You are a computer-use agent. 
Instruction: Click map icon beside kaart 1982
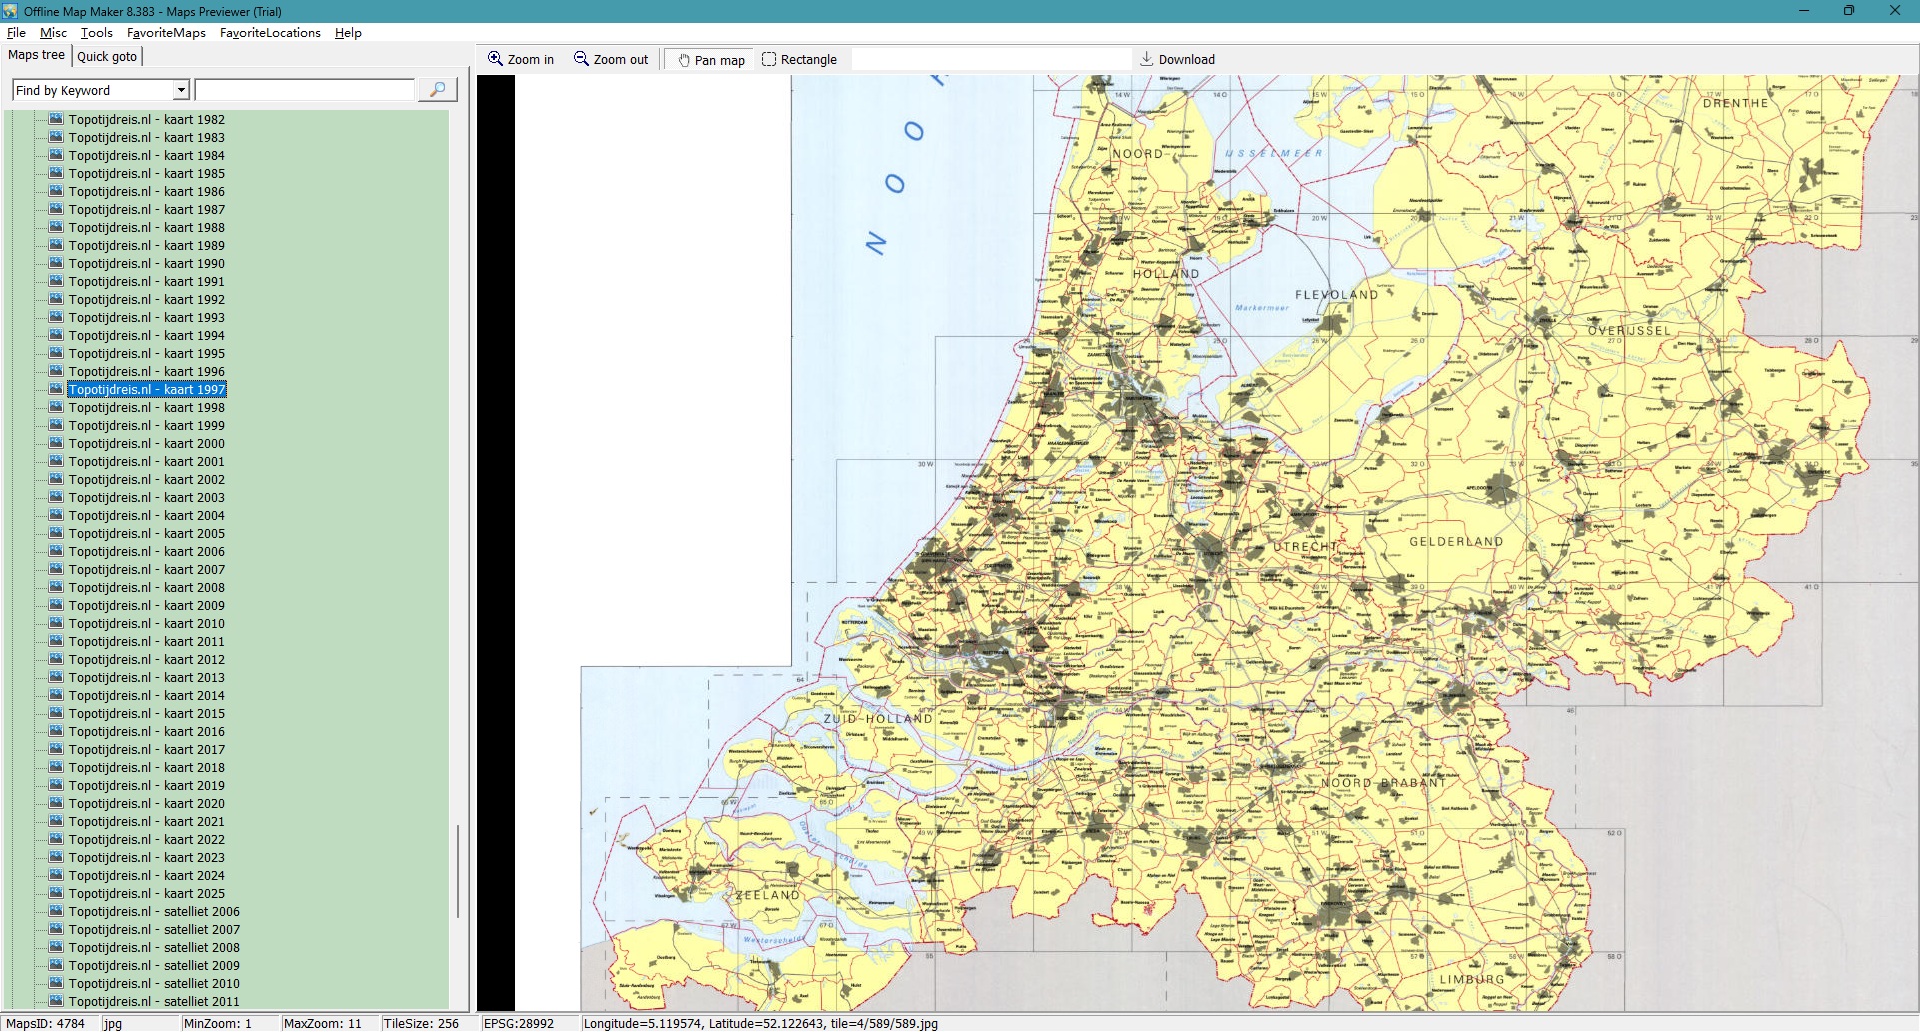[x=56, y=119]
